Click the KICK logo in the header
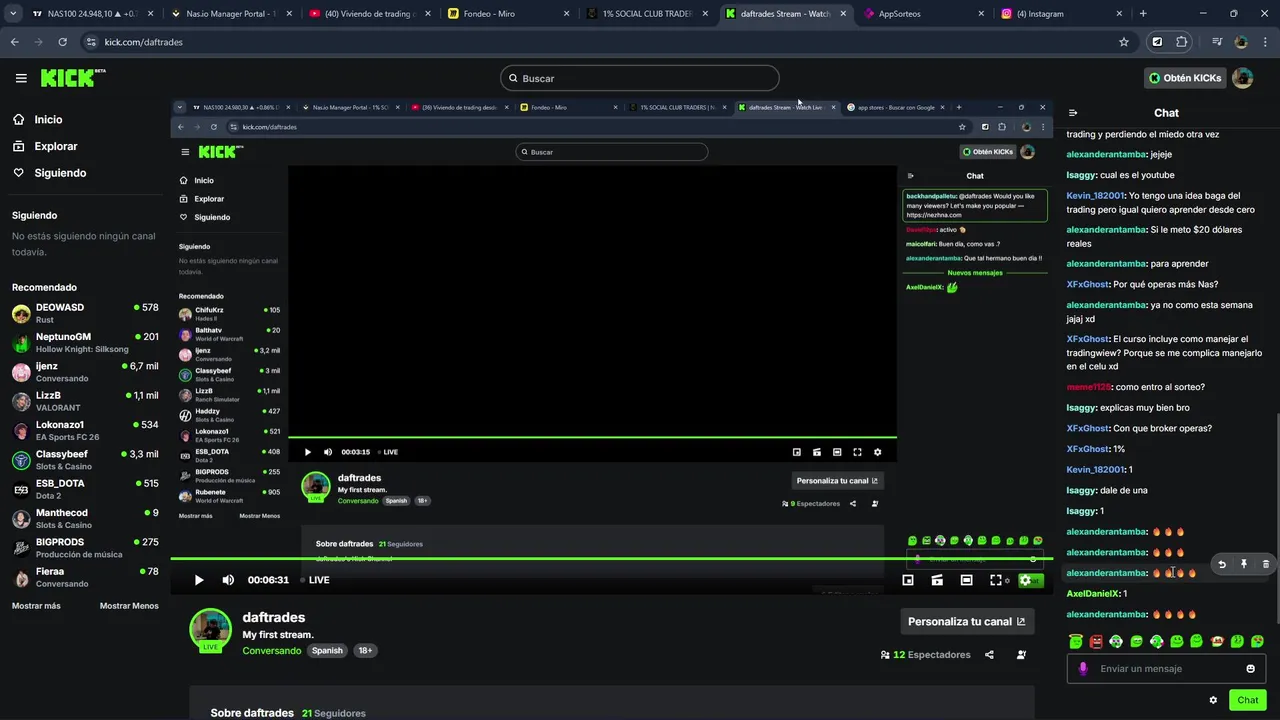The width and height of the screenshot is (1280, 720). coord(73,78)
